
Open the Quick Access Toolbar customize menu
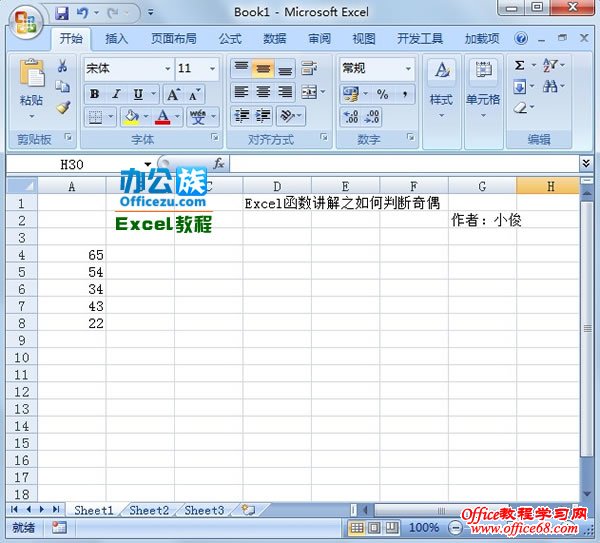[x=151, y=13]
